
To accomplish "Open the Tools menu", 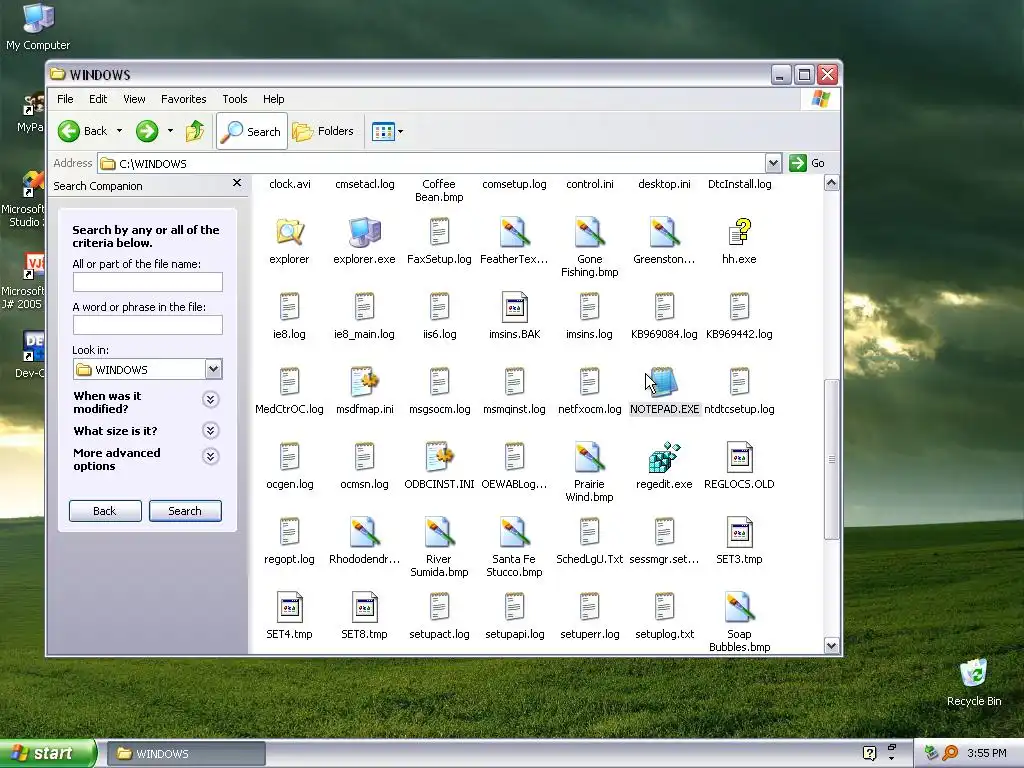I will click(x=234, y=99).
